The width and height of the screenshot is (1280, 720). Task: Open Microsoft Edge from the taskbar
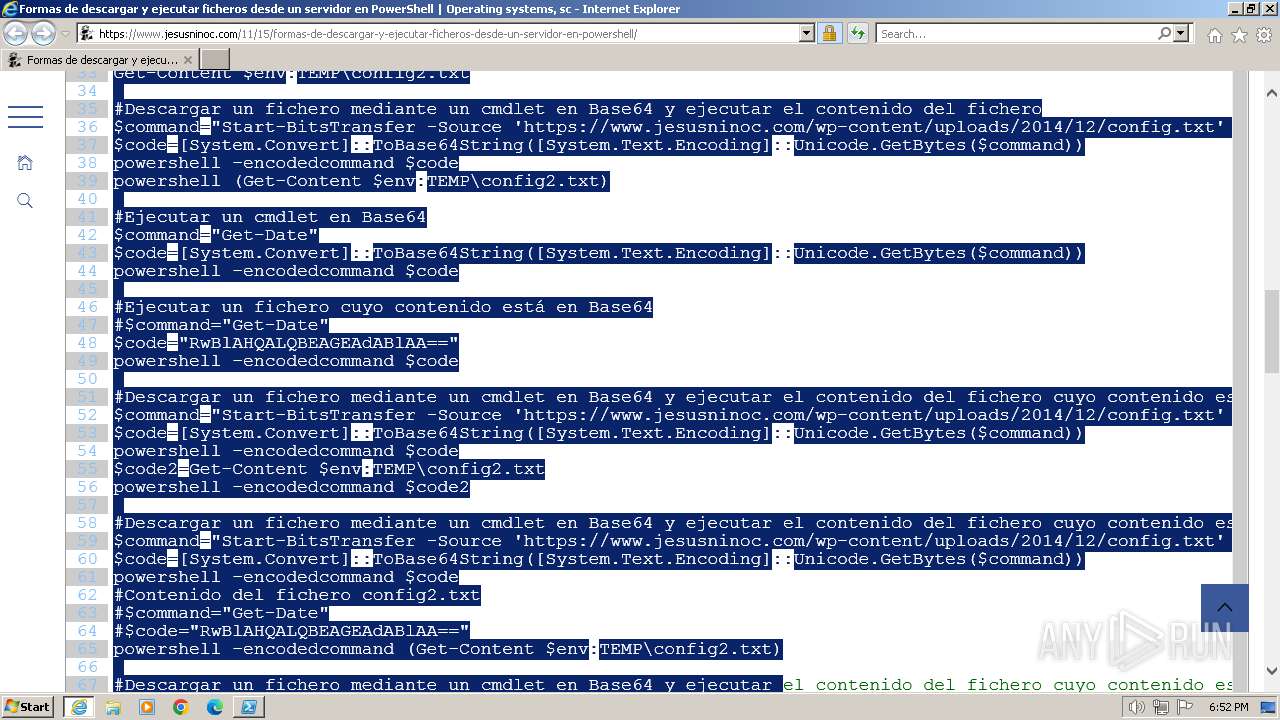click(215, 707)
